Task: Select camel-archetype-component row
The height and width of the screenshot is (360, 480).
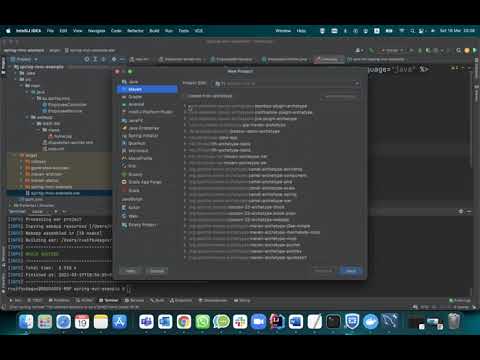Action: point(272,176)
